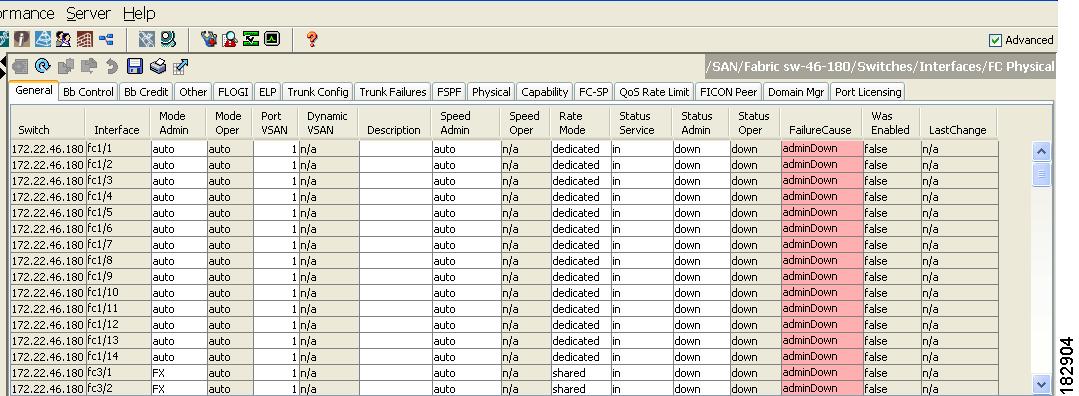This screenshot has width=1079, height=396.
Task: Switch to the Trunk Failures tab
Action: coord(393,92)
